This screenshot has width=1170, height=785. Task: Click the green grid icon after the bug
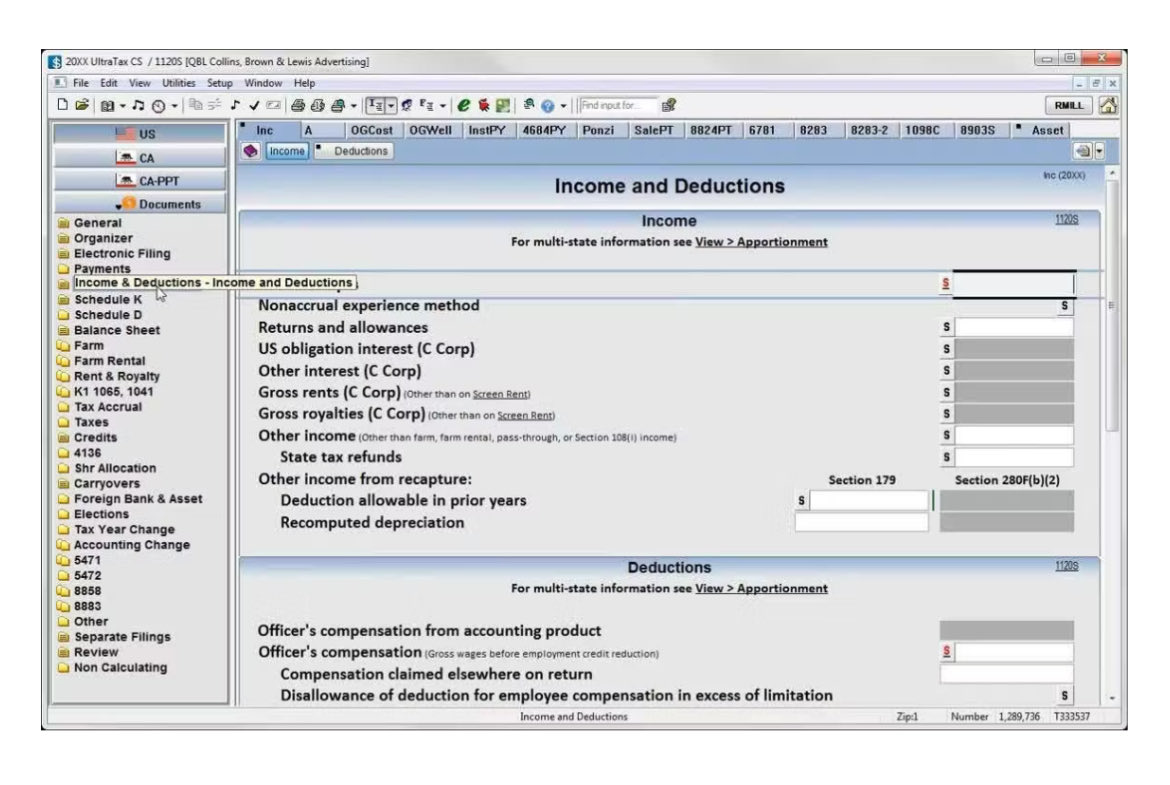pyautogui.click(x=502, y=105)
